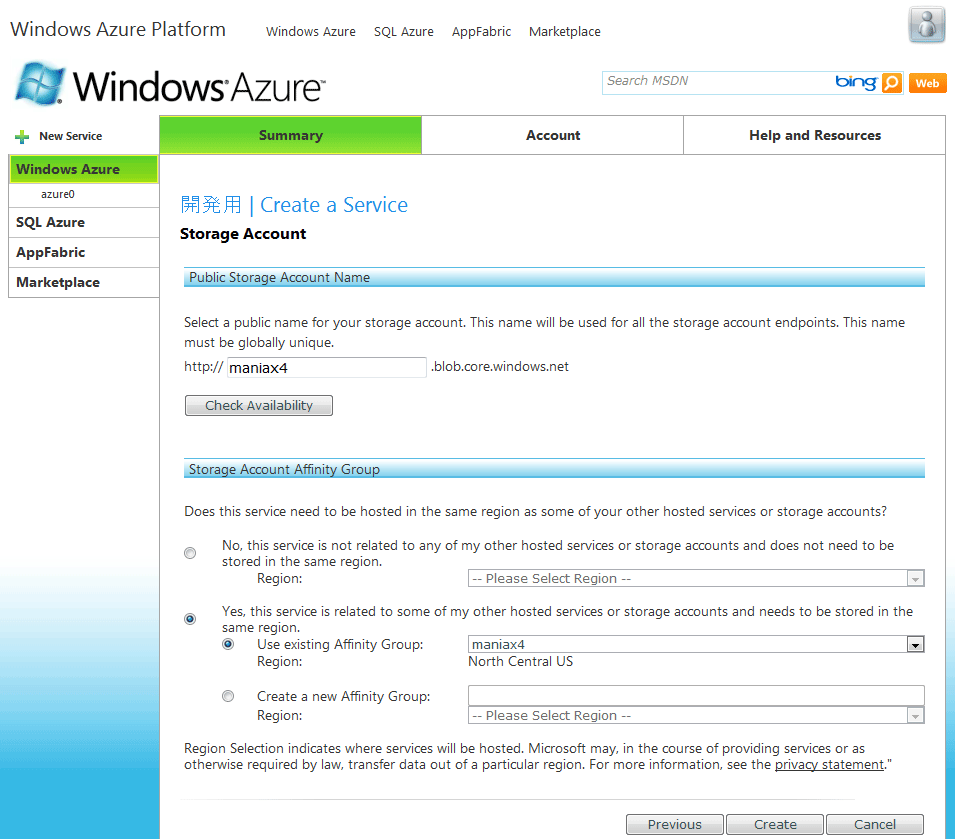Click the Windows Azure Platform title
This screenshot has width=955, height=839.
tap(118, 29)
